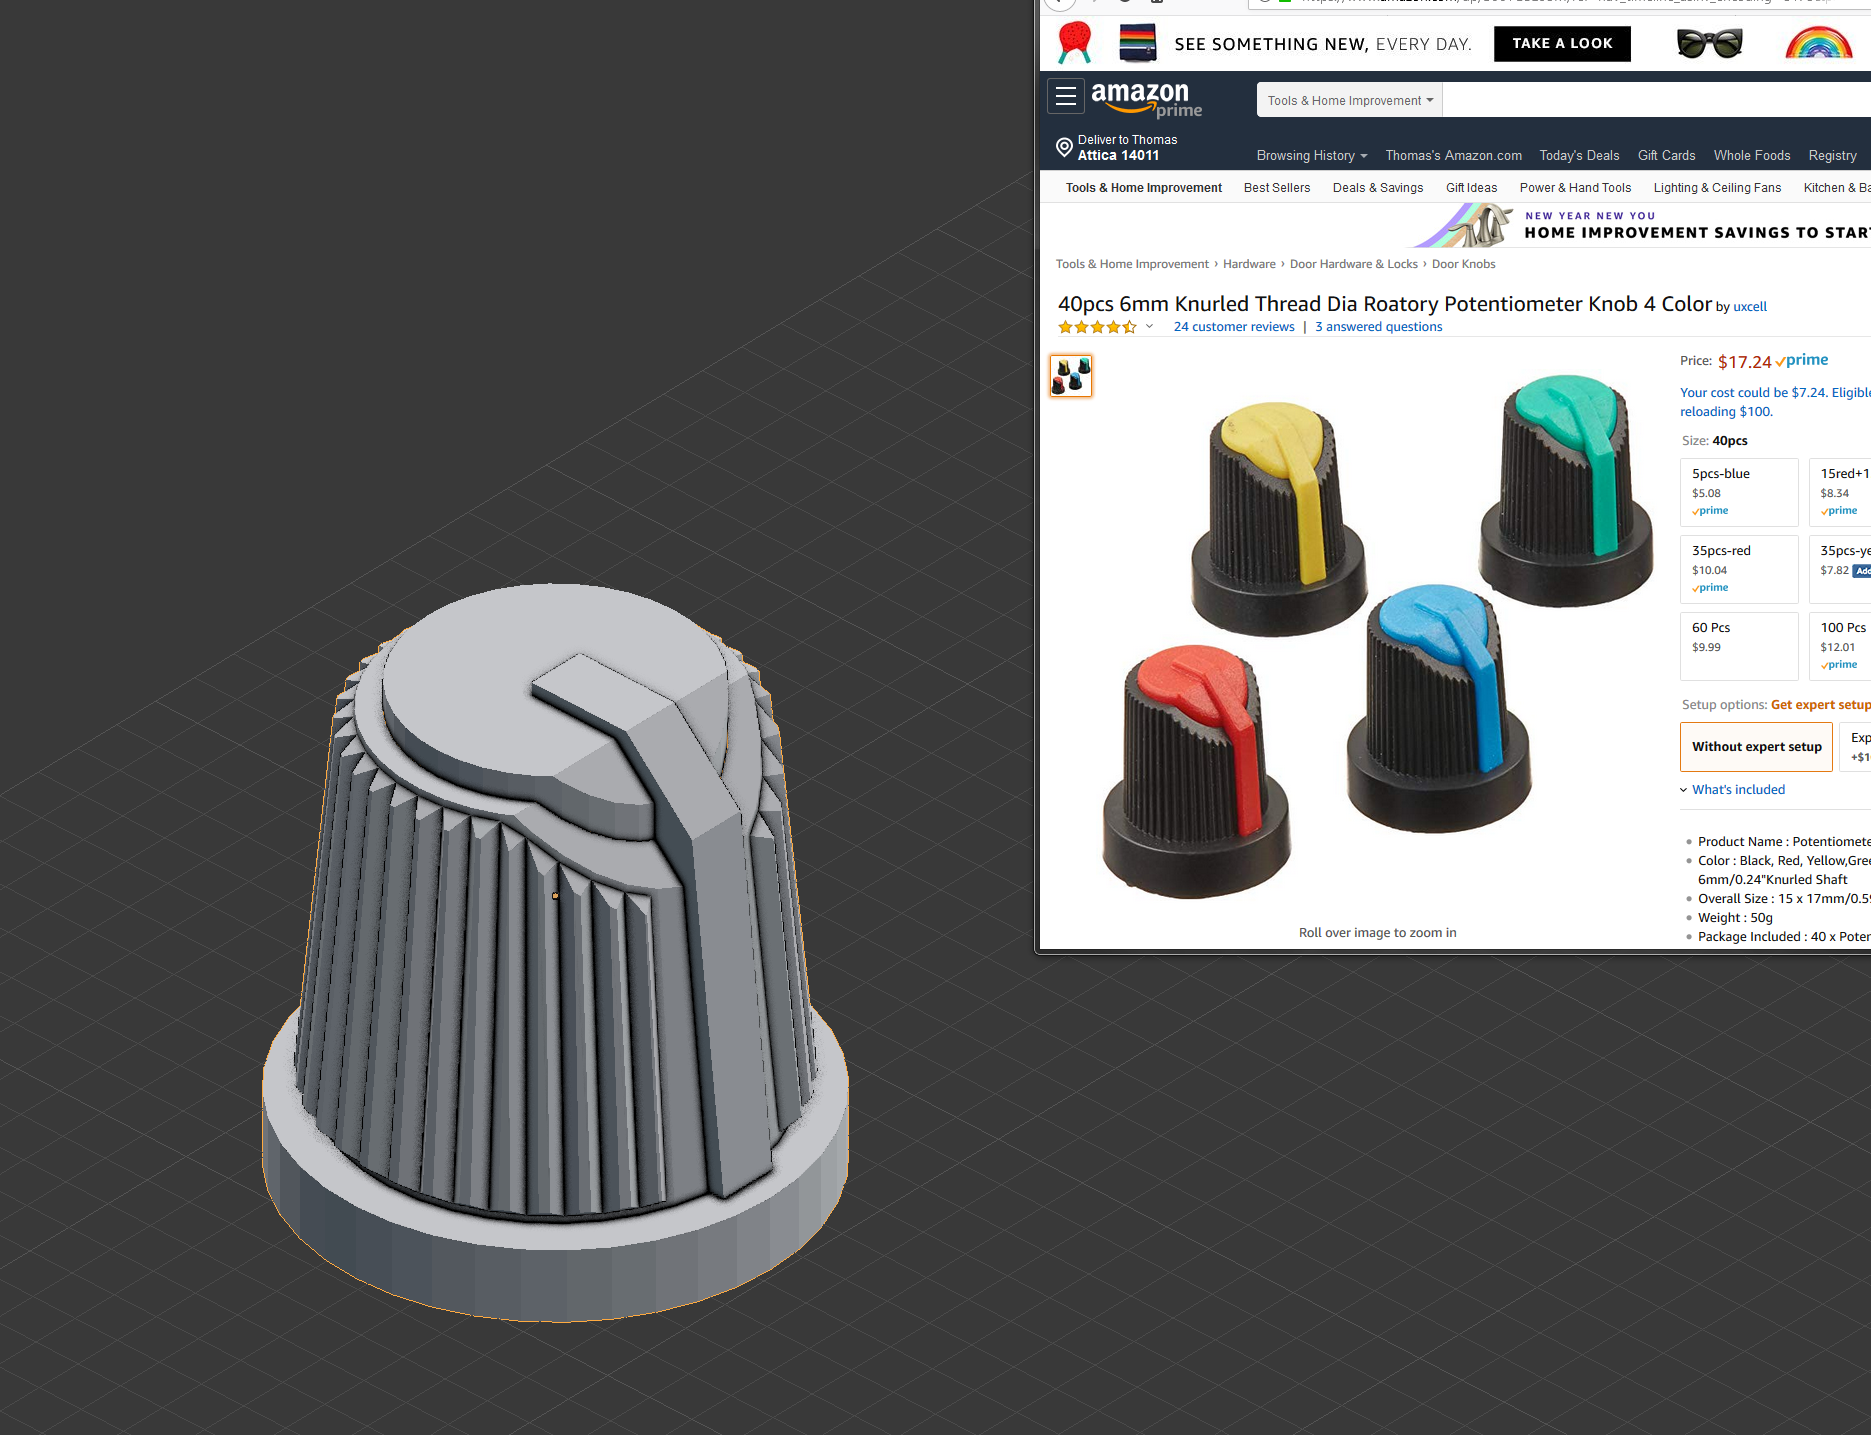Select the bold 'Tools & Home Improvement' subnav tab

[1143, 187]
